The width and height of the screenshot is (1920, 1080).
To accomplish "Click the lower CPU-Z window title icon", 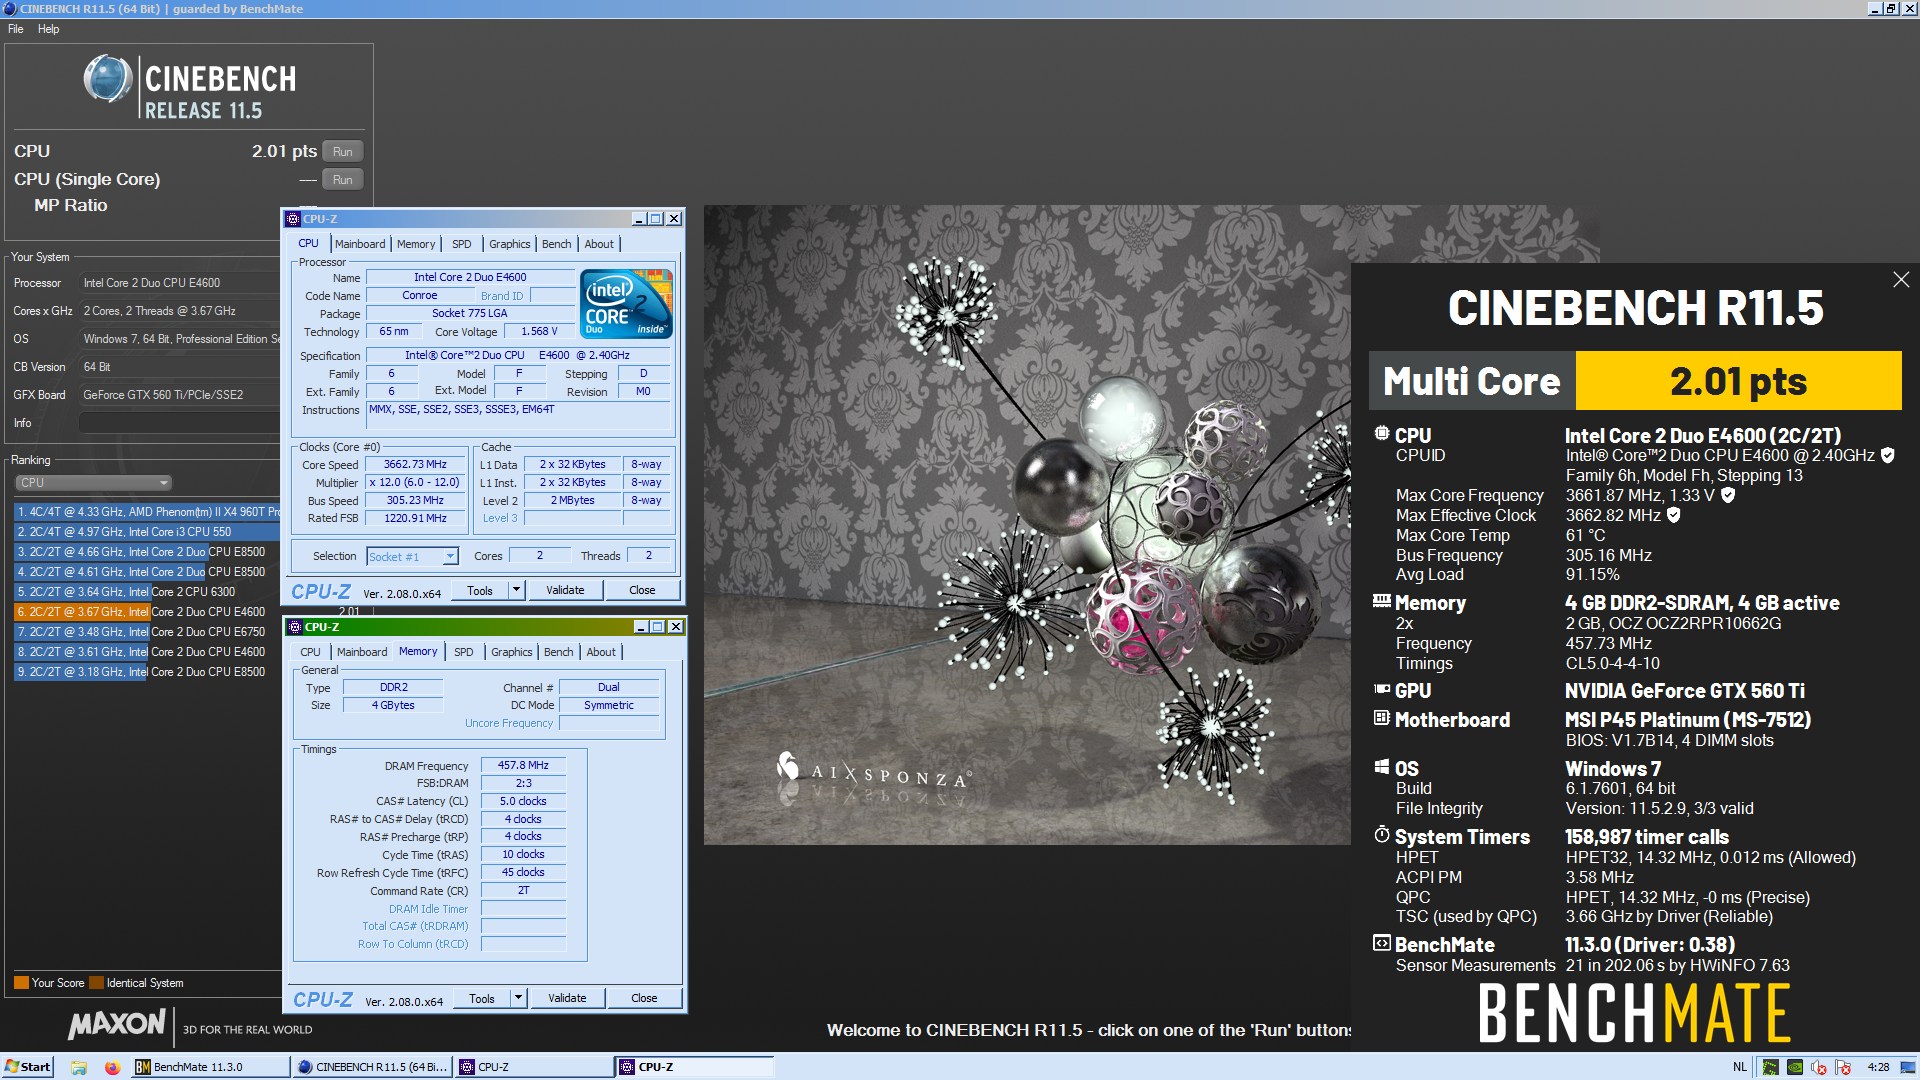I will tap(294, 627).
